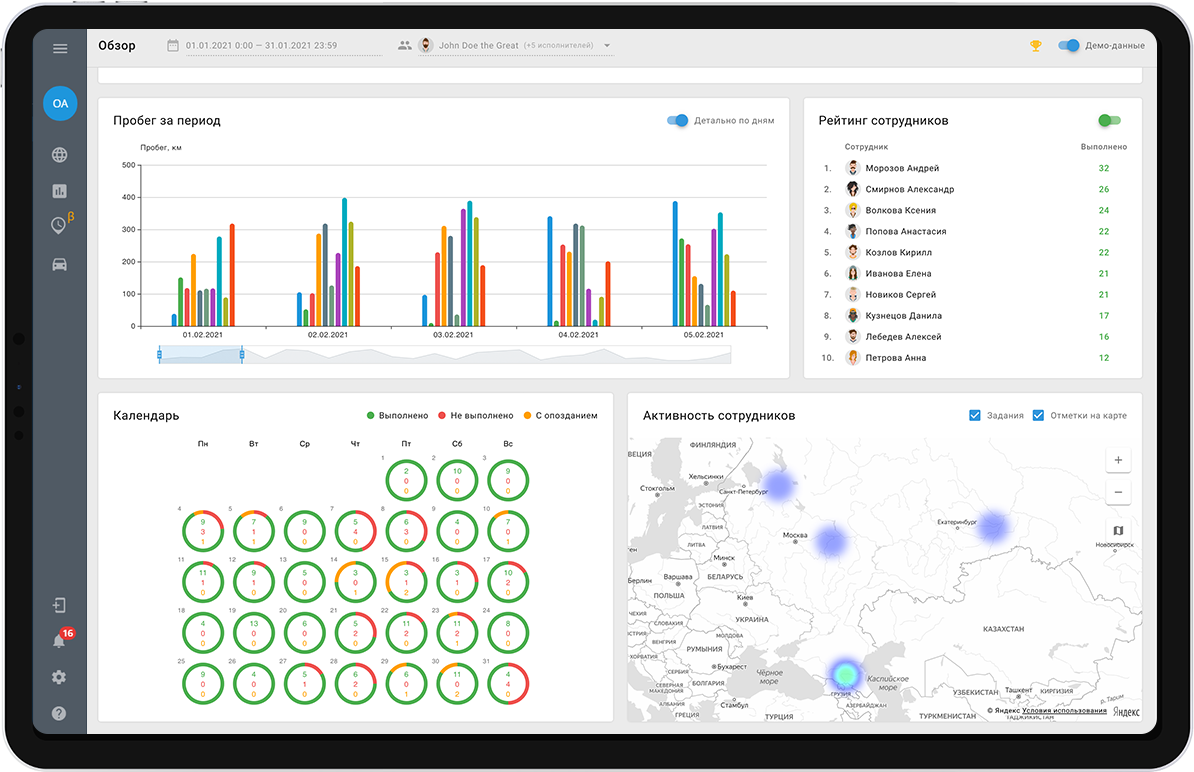
Task: Click the 01.02.2021 bar group label
Action: click(x=203, y=335)
